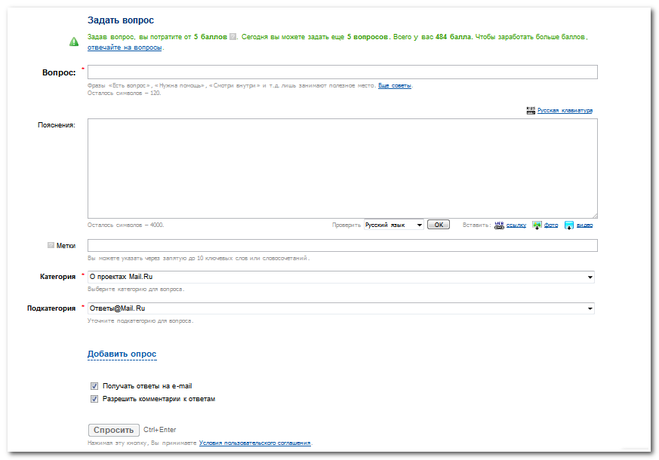The image size is (659, 460).
Task: Open the 'Добавить опрос' link
Action: click(x=122, y=354)
